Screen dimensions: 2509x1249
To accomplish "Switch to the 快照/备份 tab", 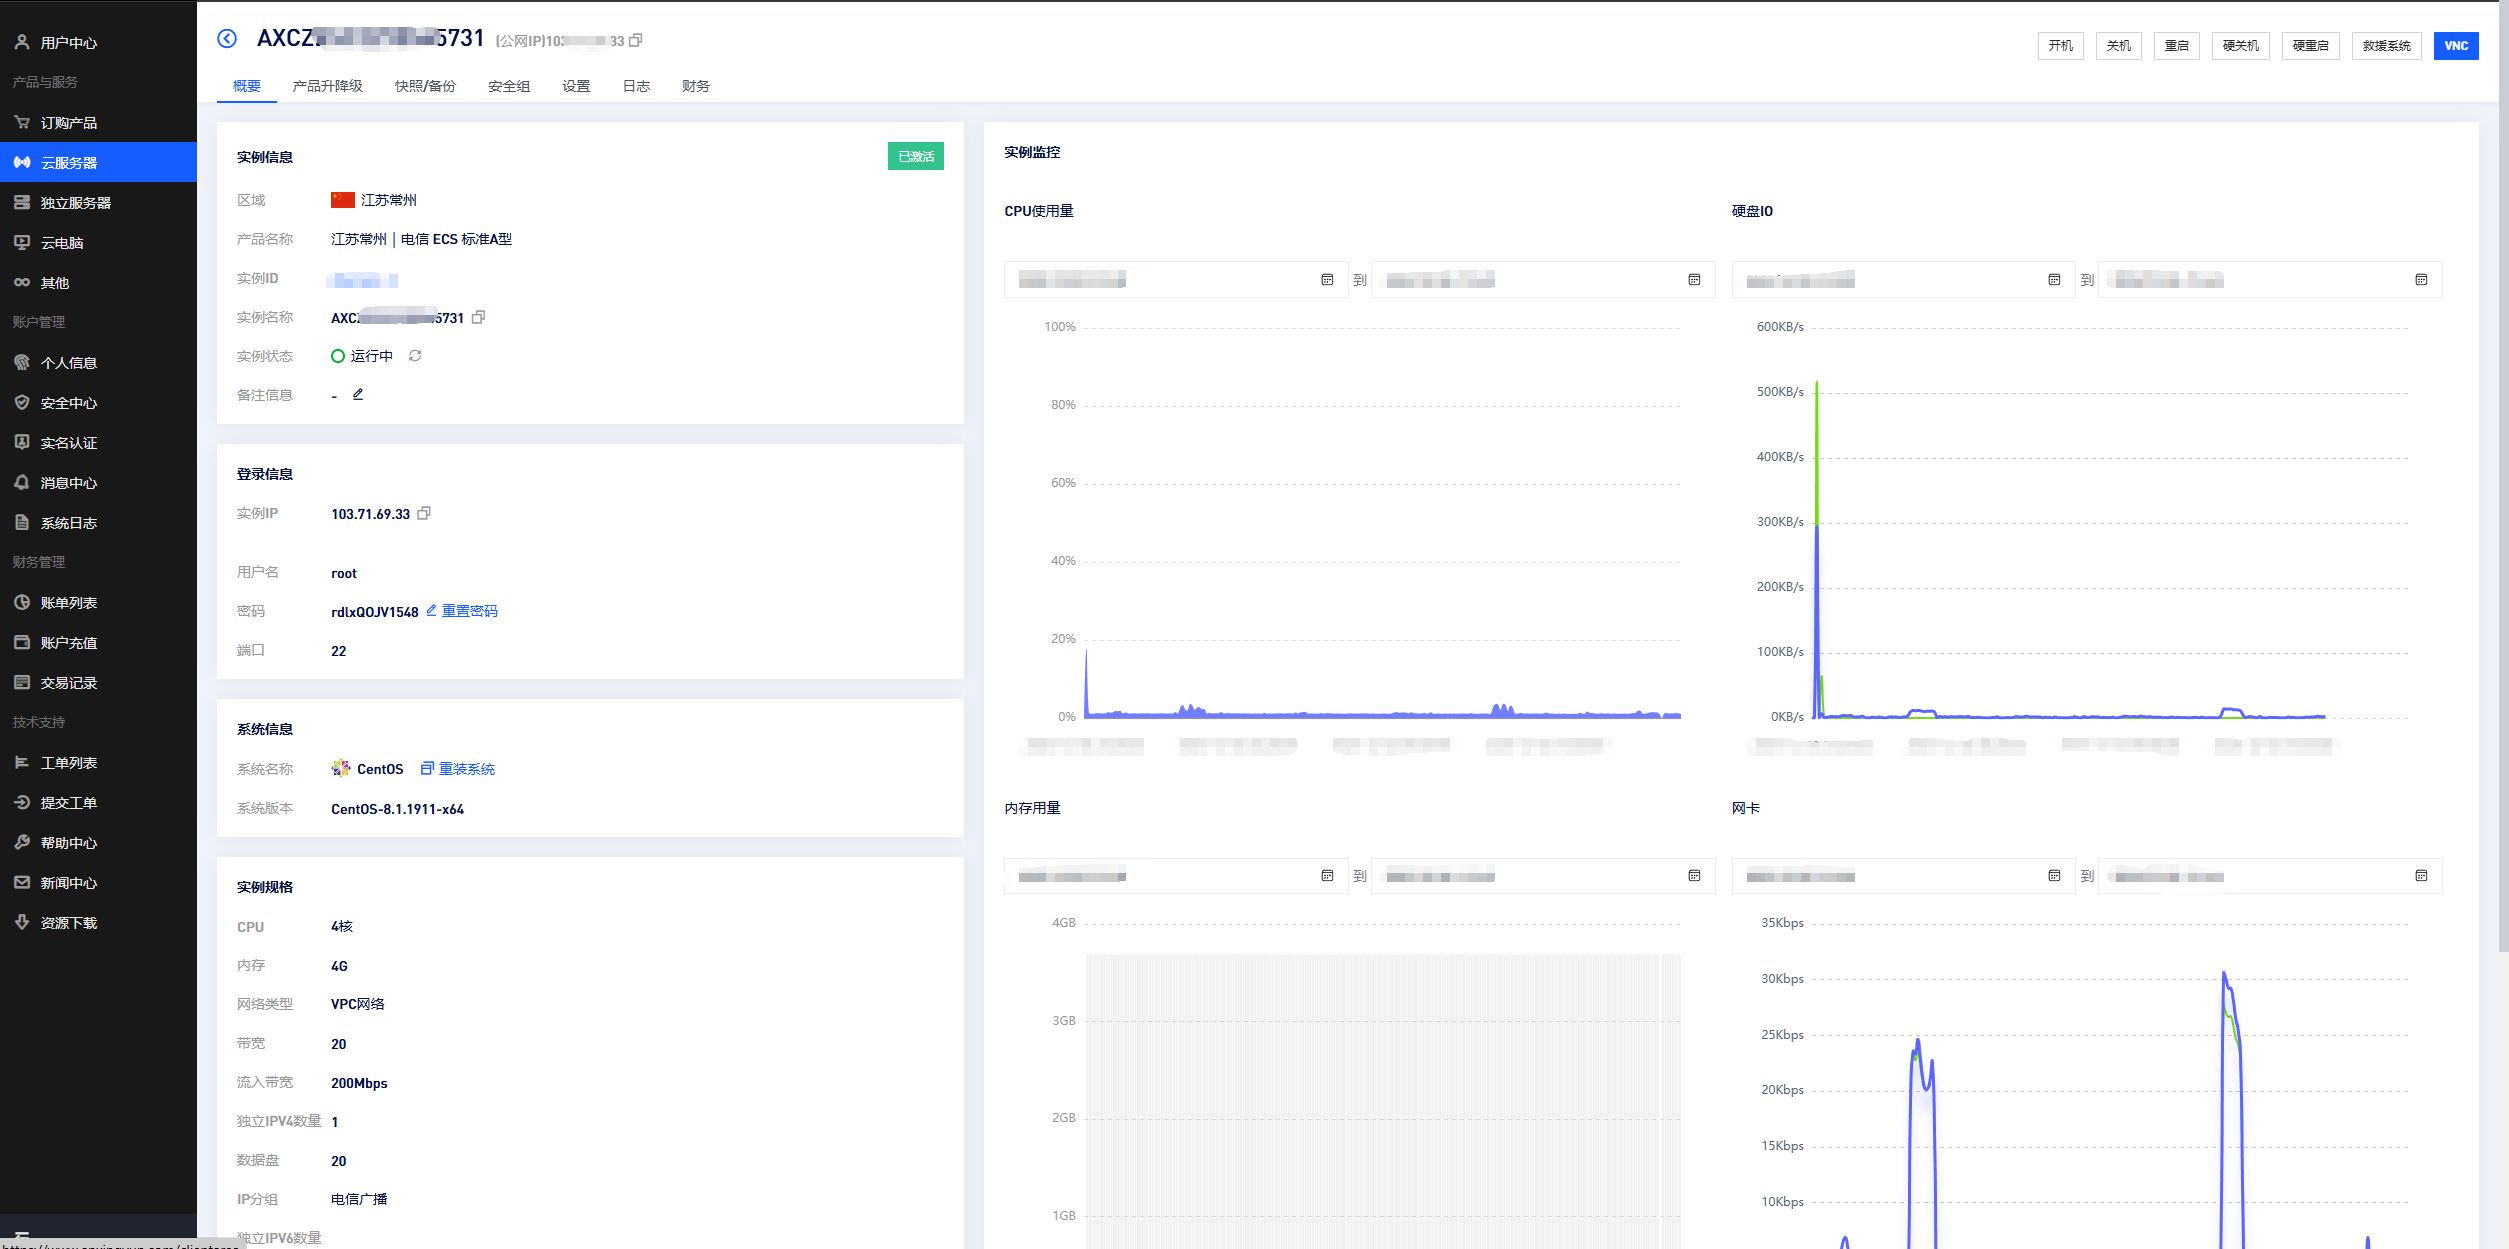I will [425, 86].
